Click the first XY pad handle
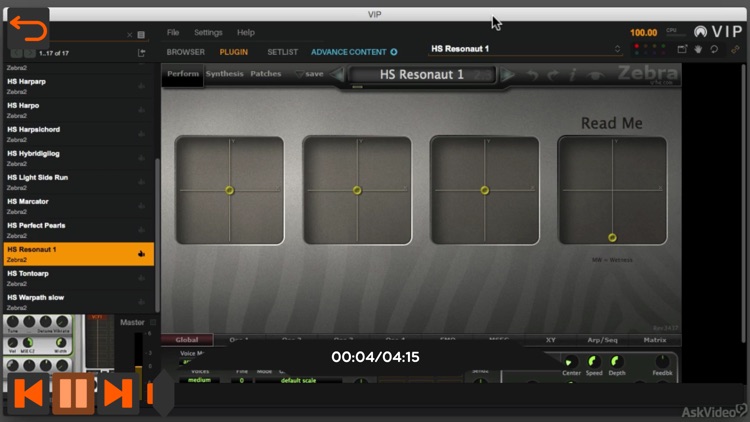Screen dimensions: 750x422 point(230,190)
